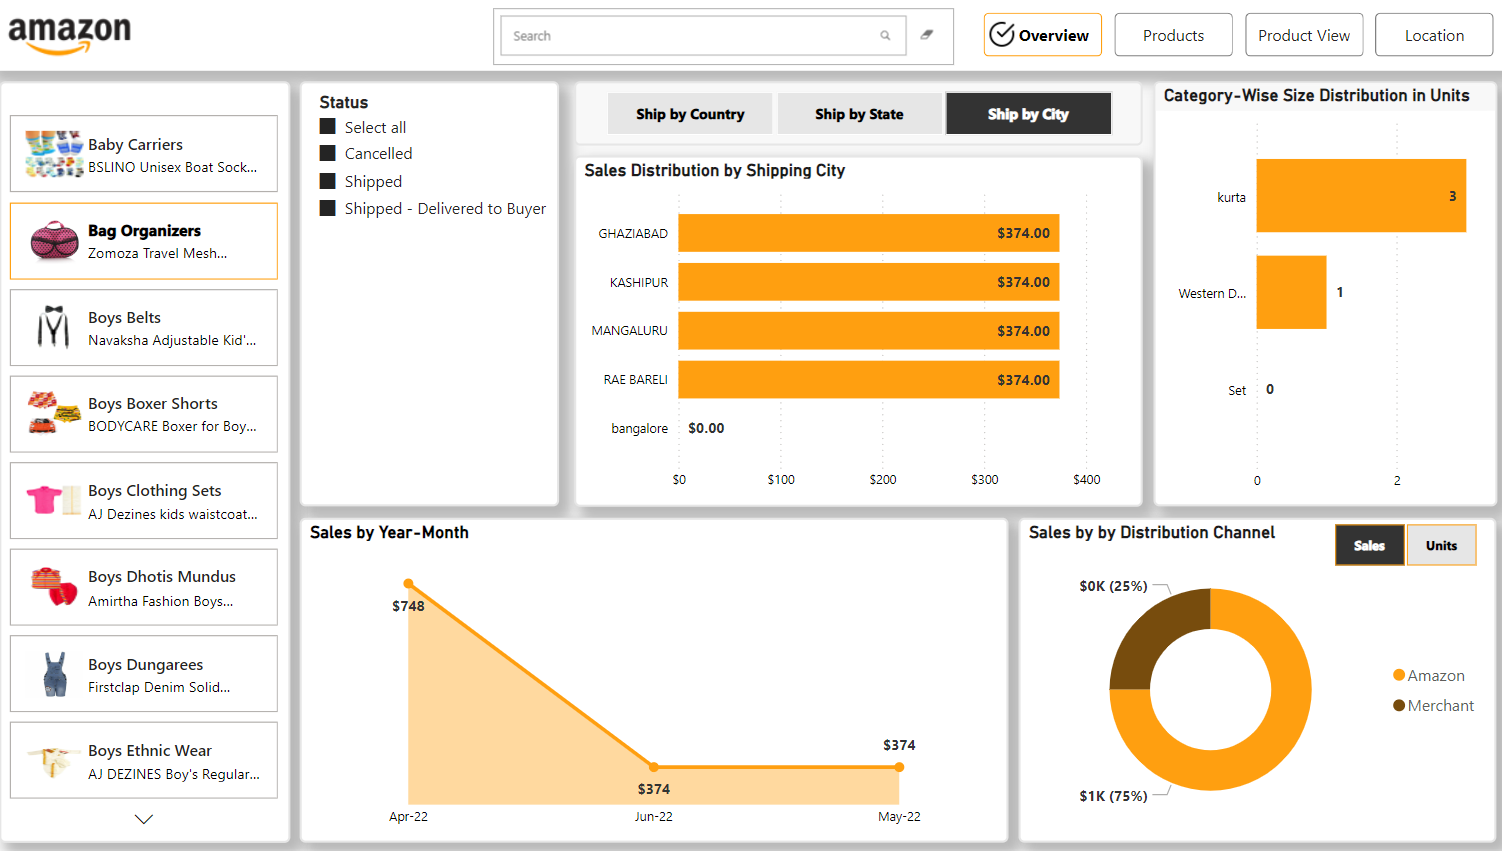Click the Boys Ethnic Wear image
The width and height of the screenshot is (1502, 852).
(54, 760)
